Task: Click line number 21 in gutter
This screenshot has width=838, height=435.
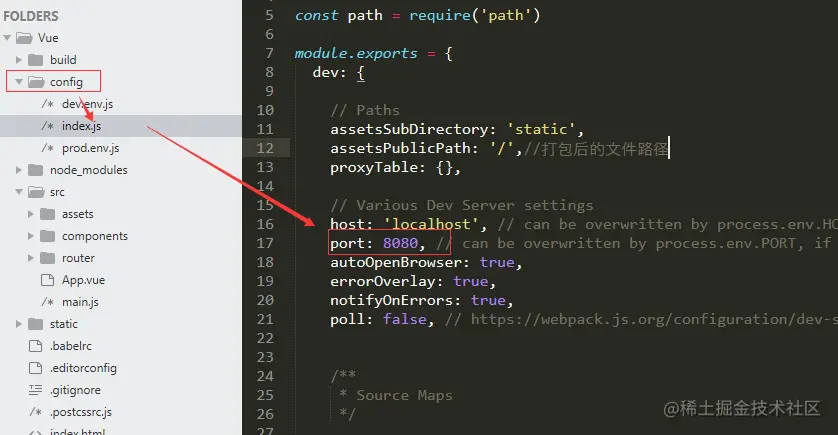Action: tap(265, 319)
